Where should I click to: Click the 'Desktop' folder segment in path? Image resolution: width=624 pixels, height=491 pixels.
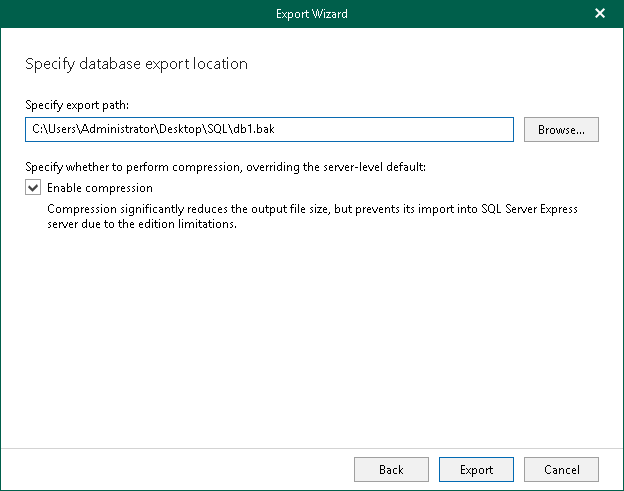coord(175,130)
